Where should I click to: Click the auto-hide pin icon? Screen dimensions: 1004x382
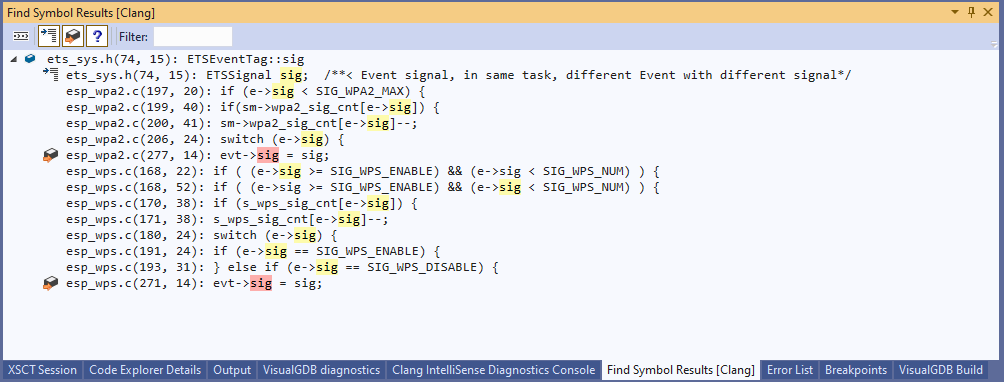click(972, 12)
